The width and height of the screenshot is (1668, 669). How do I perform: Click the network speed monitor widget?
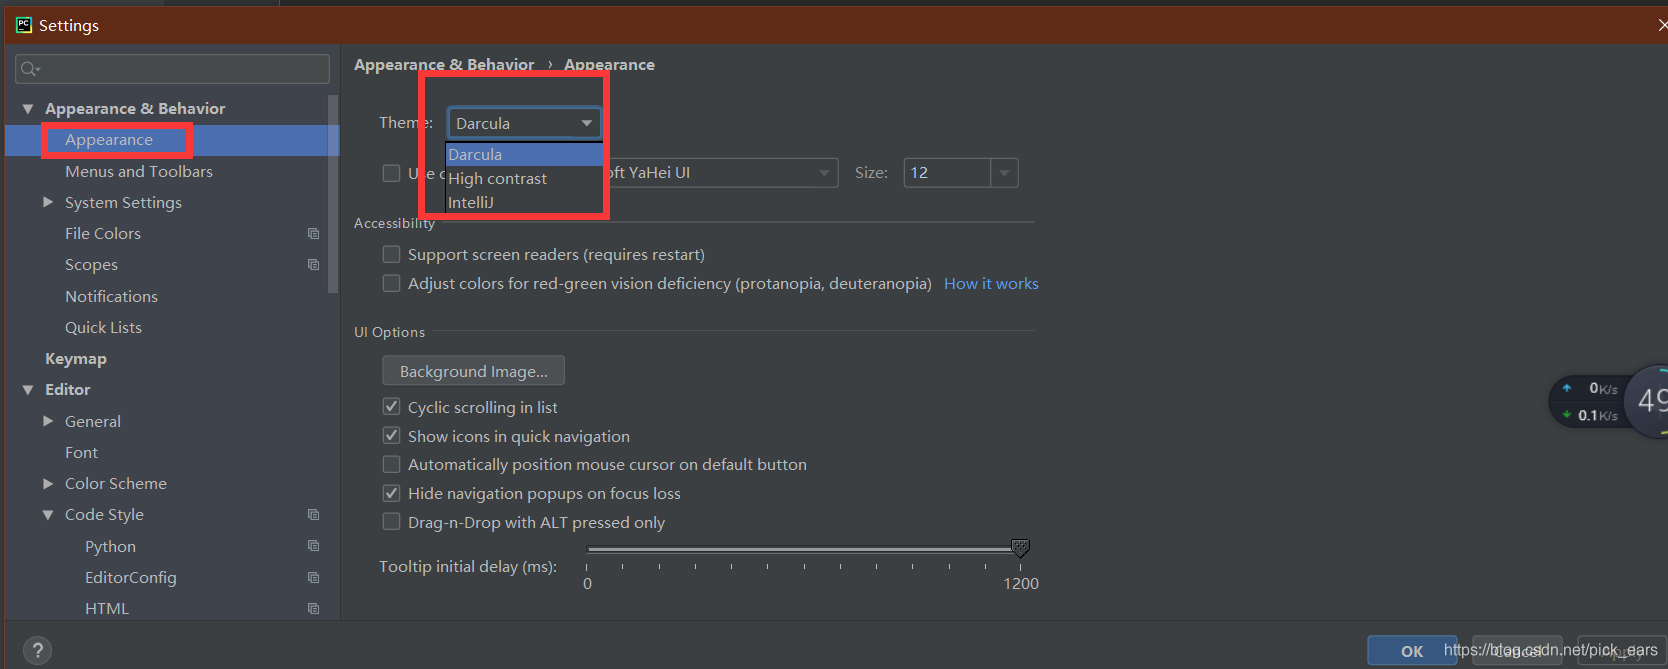click(1608, 402)
